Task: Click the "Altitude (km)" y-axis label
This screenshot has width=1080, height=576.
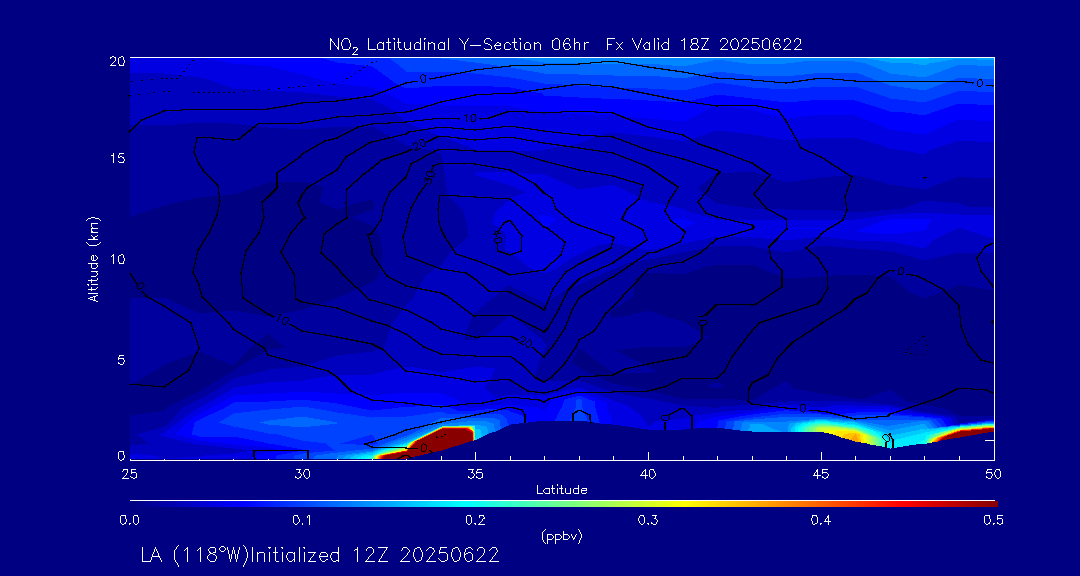Action: tap(94, 258)
